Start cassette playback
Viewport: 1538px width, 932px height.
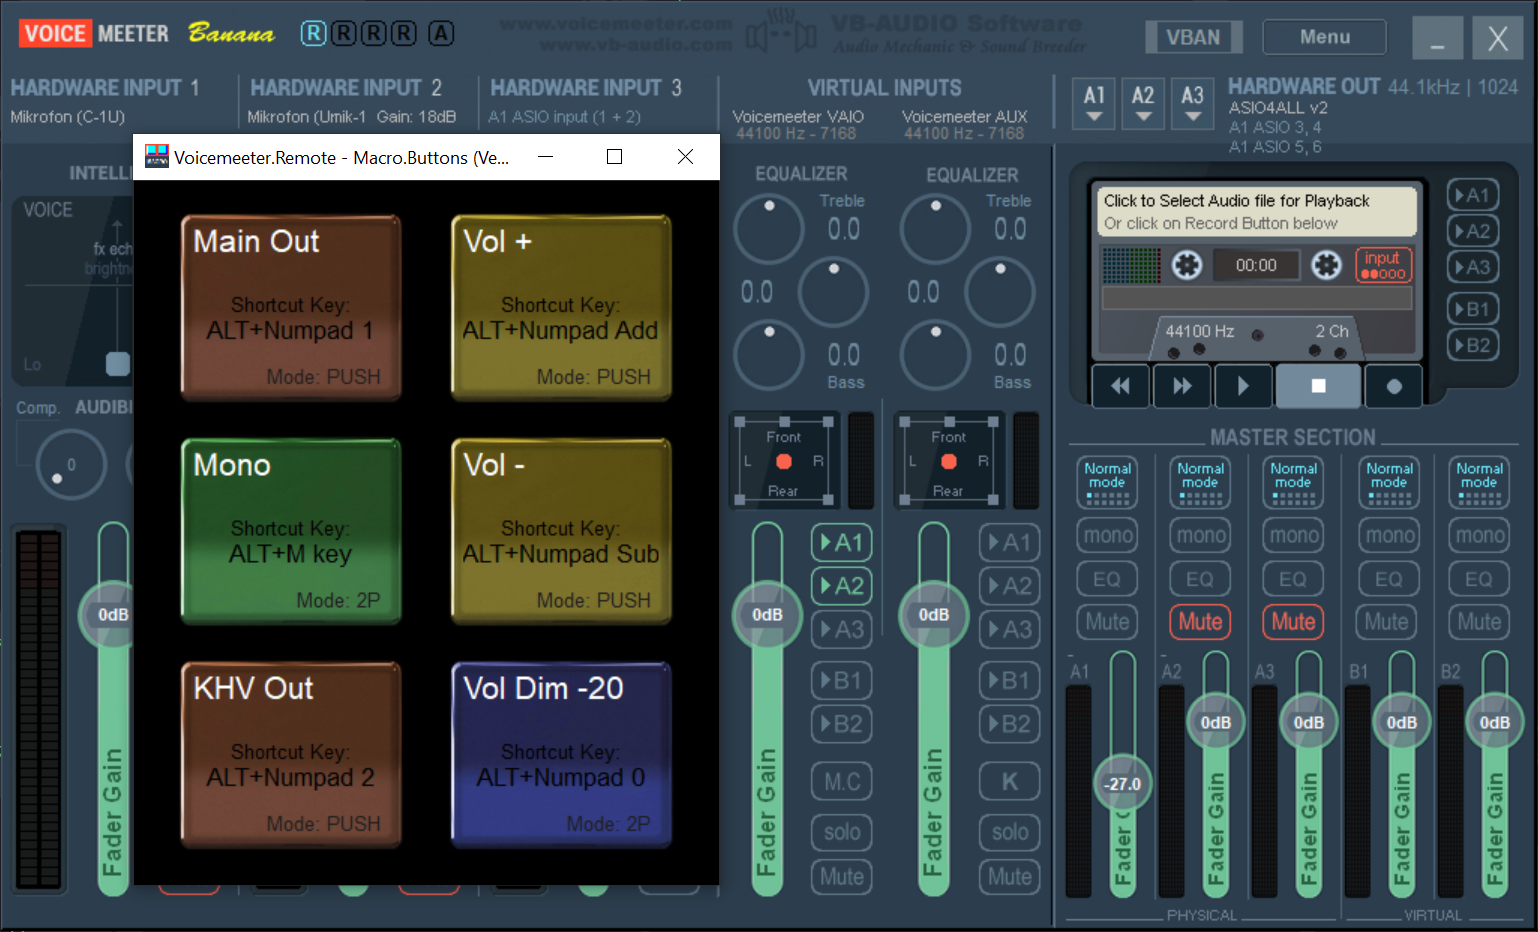point(1243,386)
